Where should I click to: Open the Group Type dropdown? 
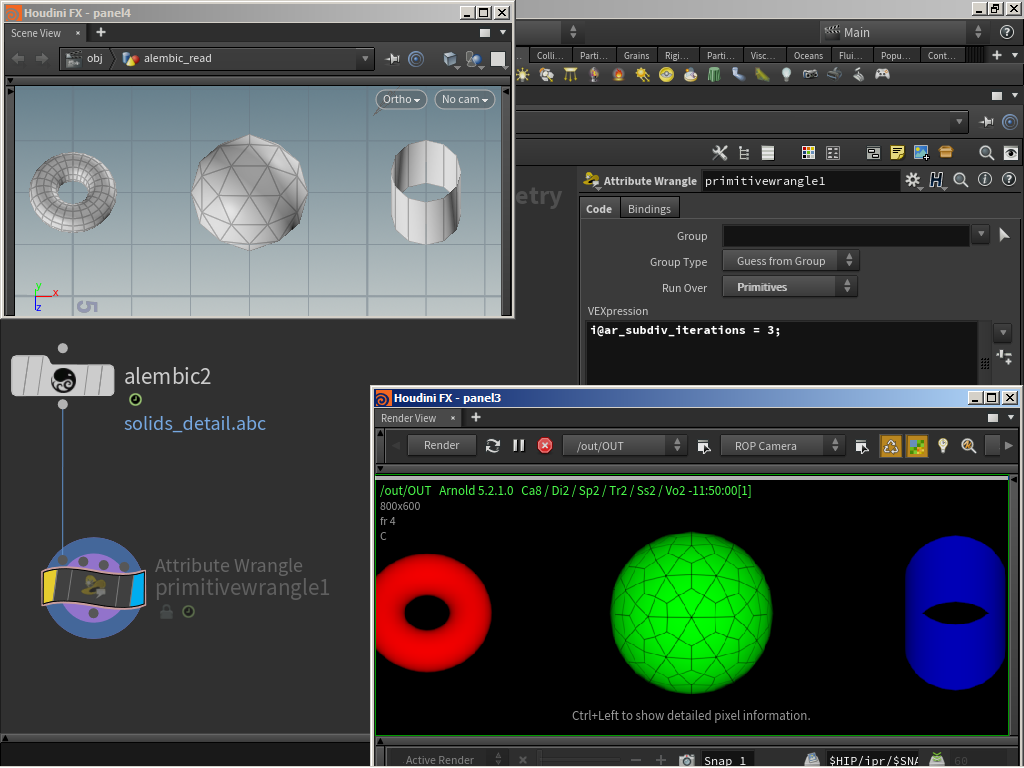pos(791,261)
